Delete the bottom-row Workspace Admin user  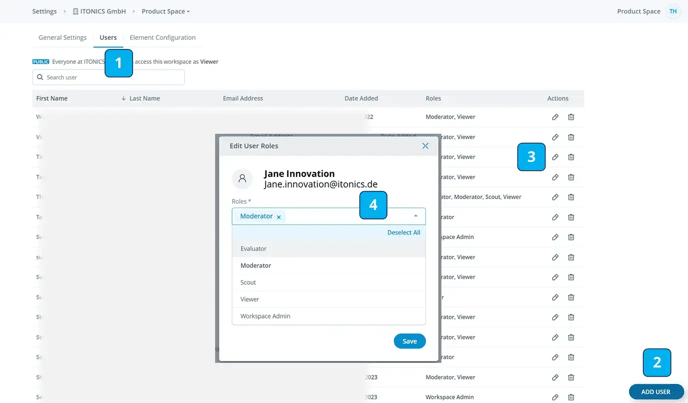tap(571, 397)
